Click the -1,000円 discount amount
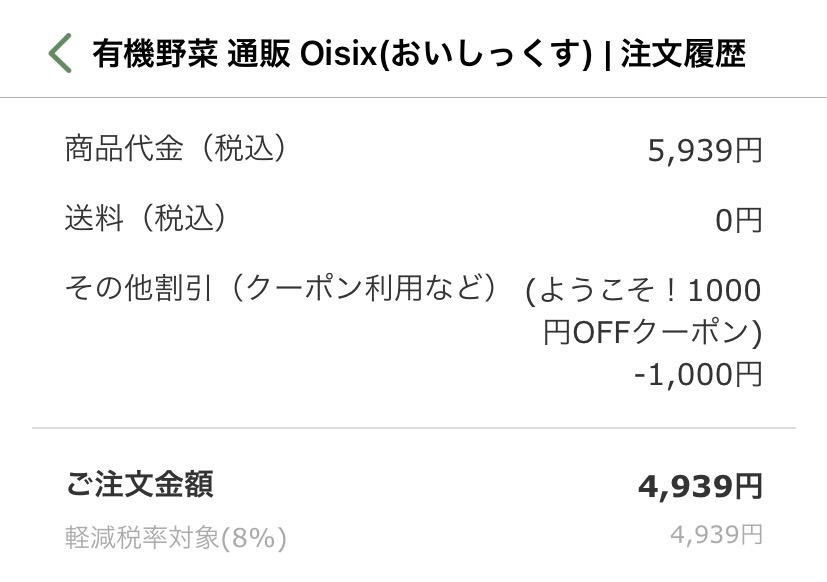The image size is (827, 582). tap(699, 373)
